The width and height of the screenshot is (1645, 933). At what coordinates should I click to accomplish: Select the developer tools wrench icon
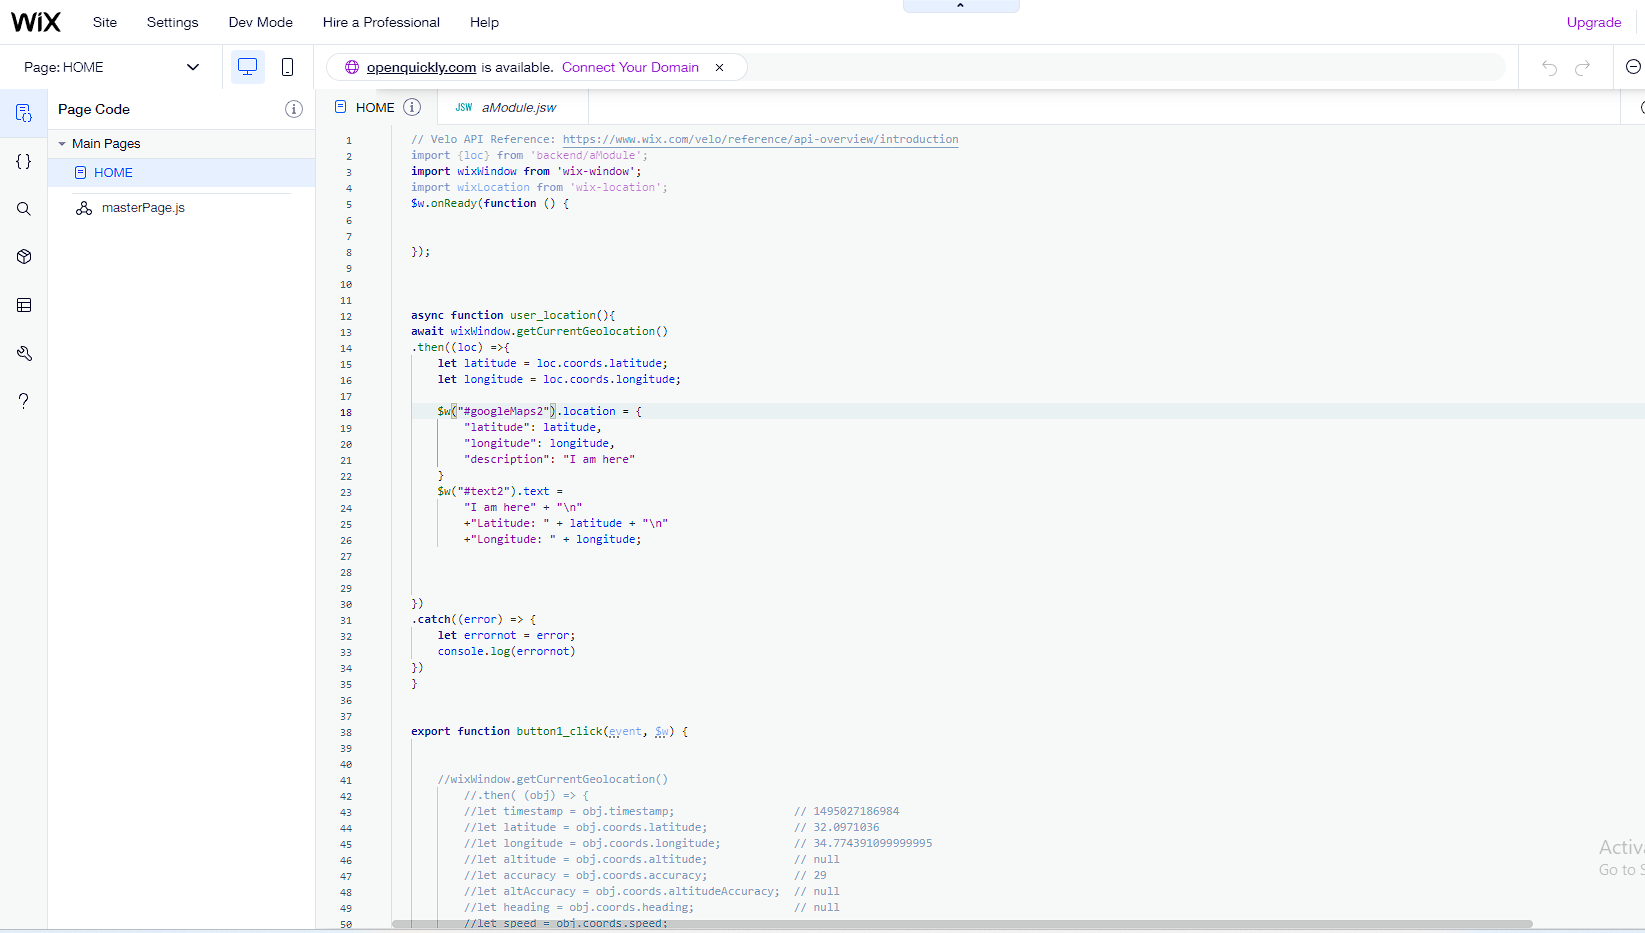[x=23, y=353]
